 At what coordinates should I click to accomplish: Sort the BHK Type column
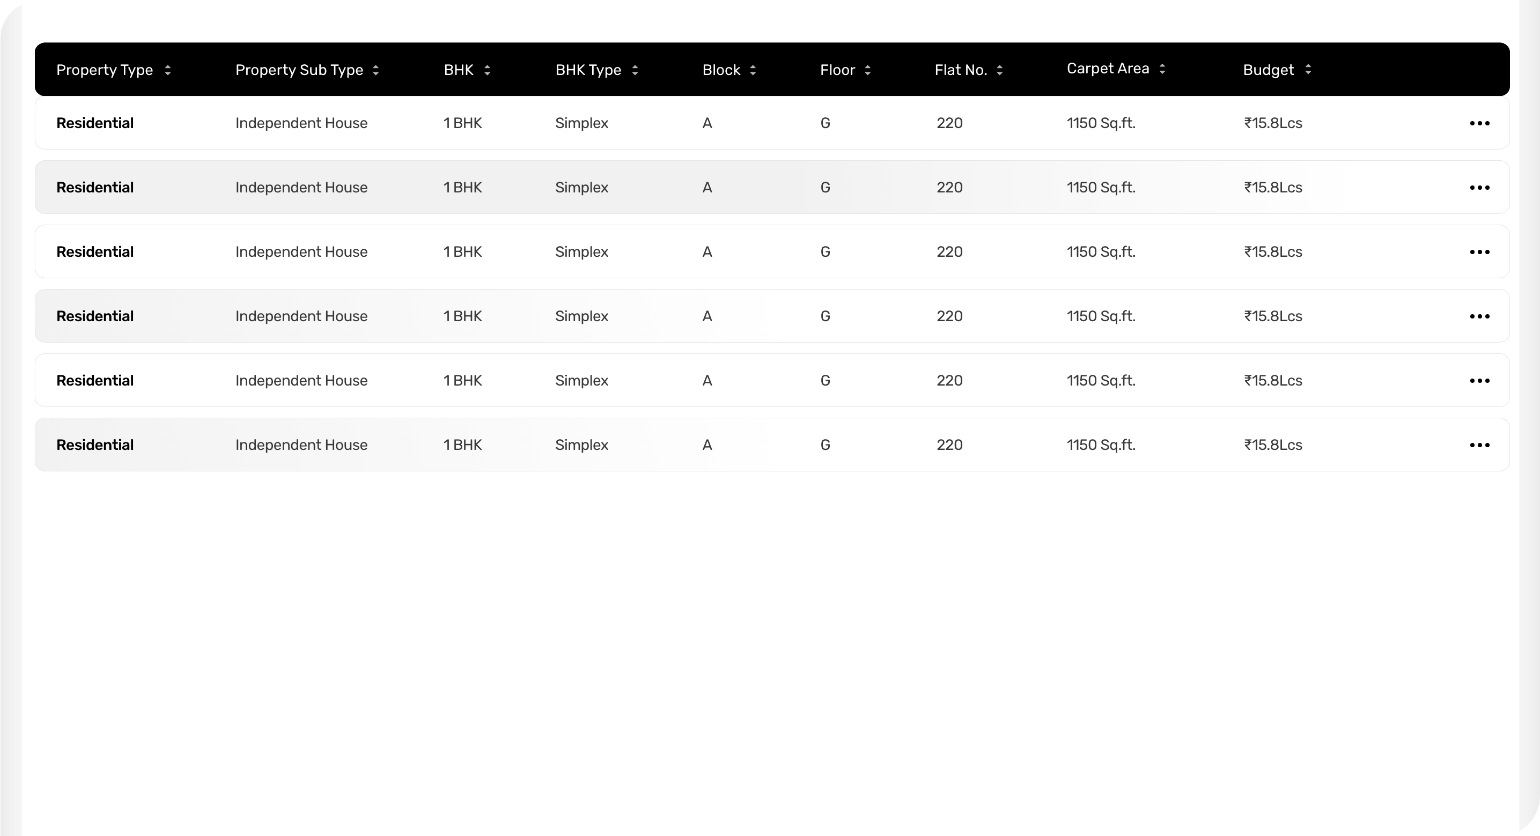coord(635,70)
